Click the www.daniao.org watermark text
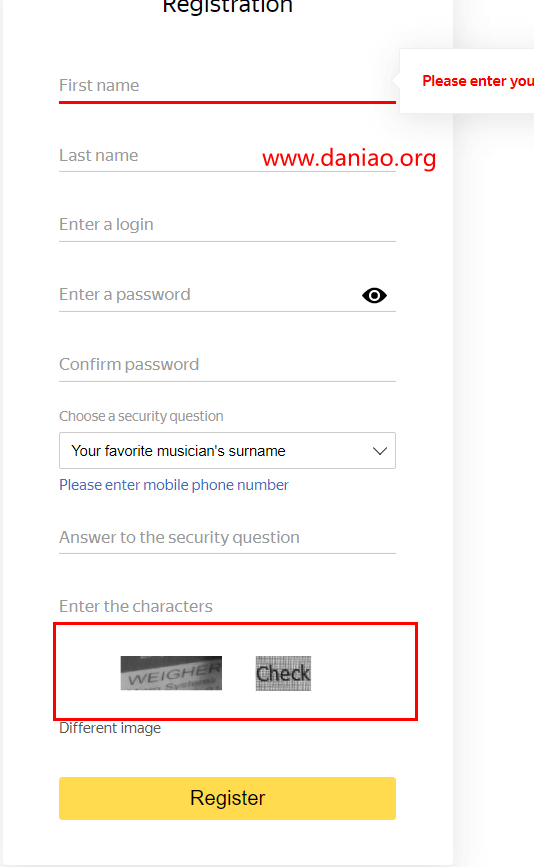 click(x=349, y=158)
